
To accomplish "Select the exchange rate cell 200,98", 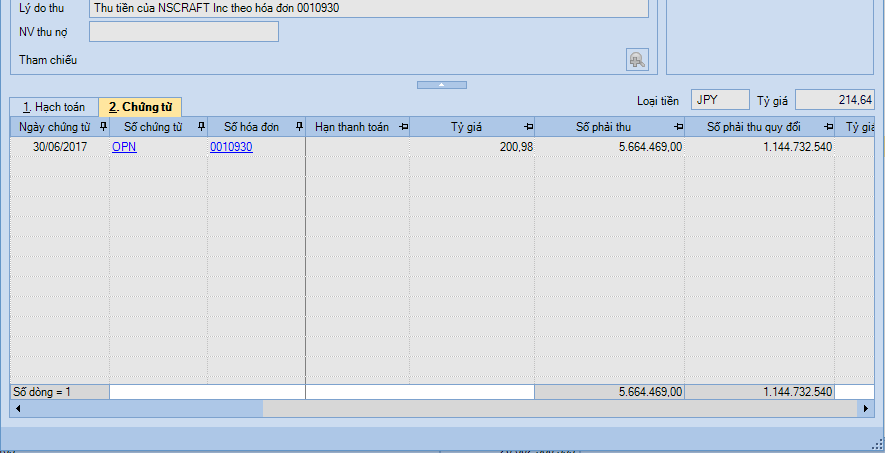I will [472, 147].
